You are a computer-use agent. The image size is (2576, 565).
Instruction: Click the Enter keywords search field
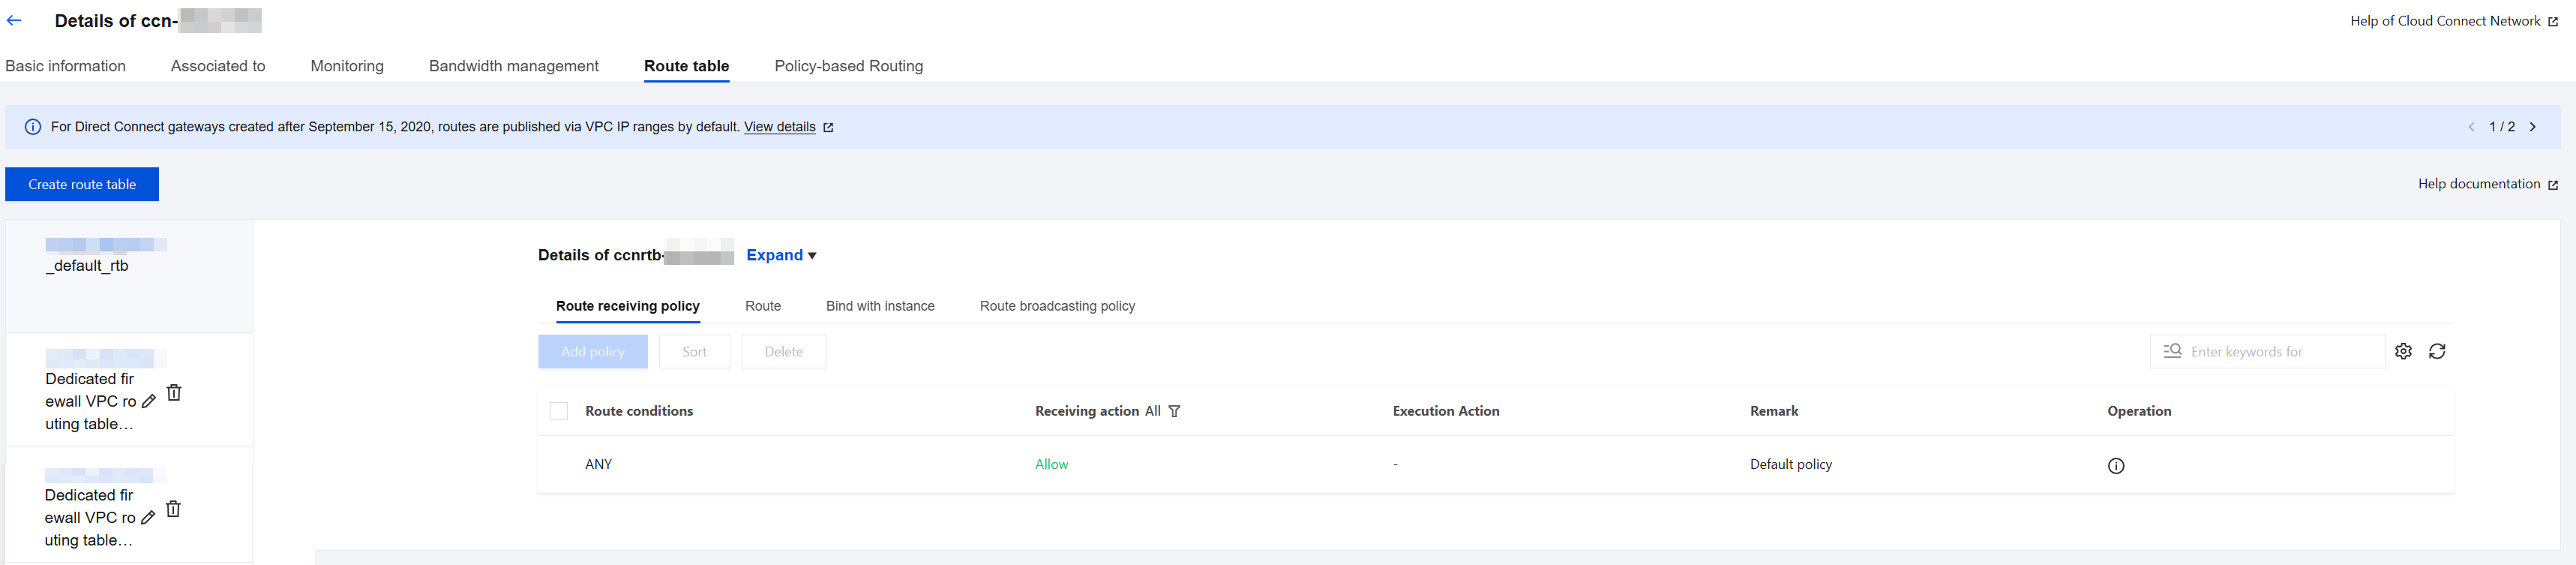(x=2267, y=351)
